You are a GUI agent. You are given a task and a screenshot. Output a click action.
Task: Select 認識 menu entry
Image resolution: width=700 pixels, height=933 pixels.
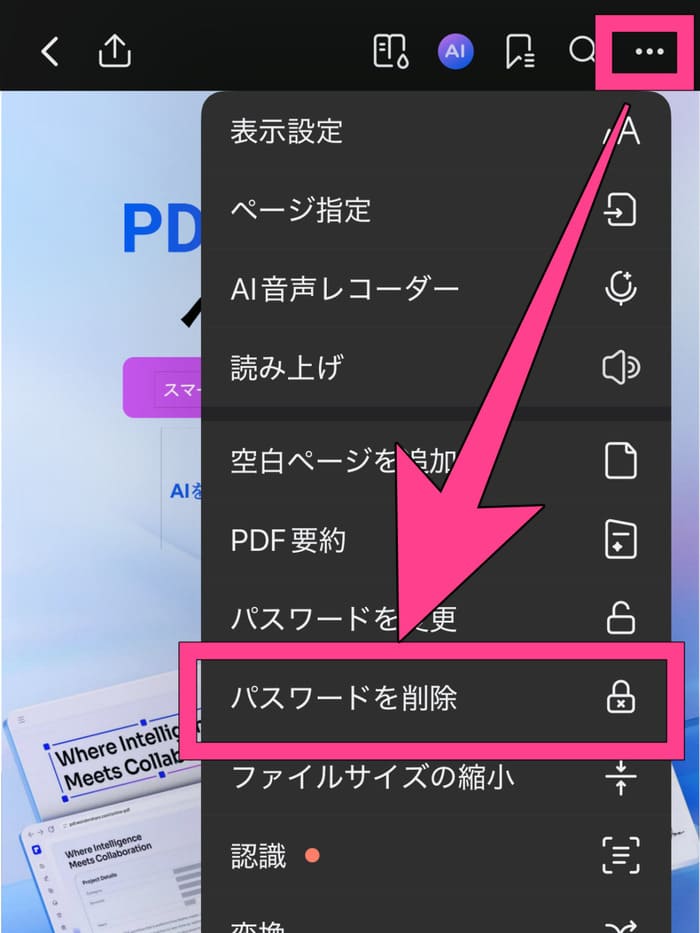[436, 855]
